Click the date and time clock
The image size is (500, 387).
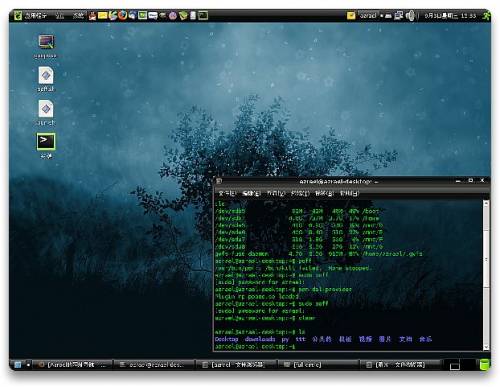coord(450,16)
